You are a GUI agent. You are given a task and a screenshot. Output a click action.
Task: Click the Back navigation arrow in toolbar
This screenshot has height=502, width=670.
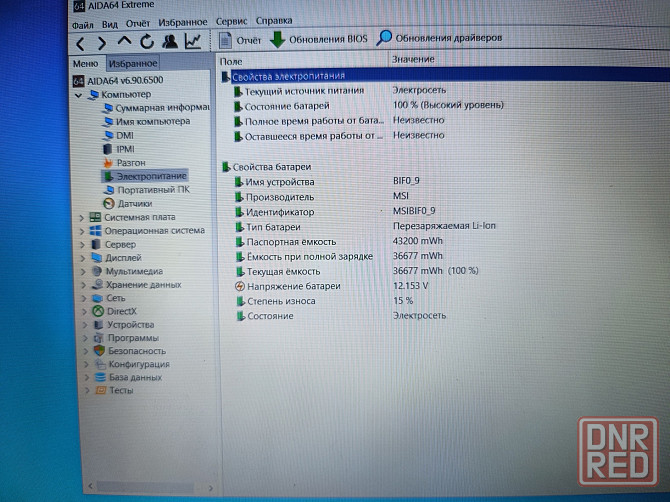(x=80, y=42)
